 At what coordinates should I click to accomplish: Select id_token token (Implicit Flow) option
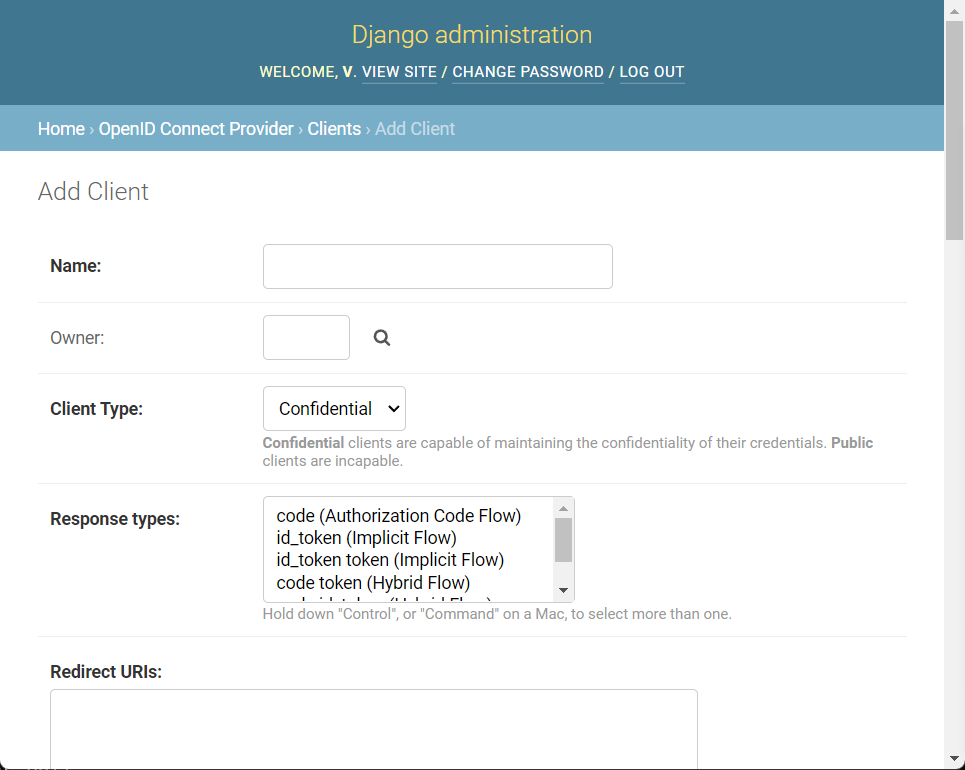390,560
